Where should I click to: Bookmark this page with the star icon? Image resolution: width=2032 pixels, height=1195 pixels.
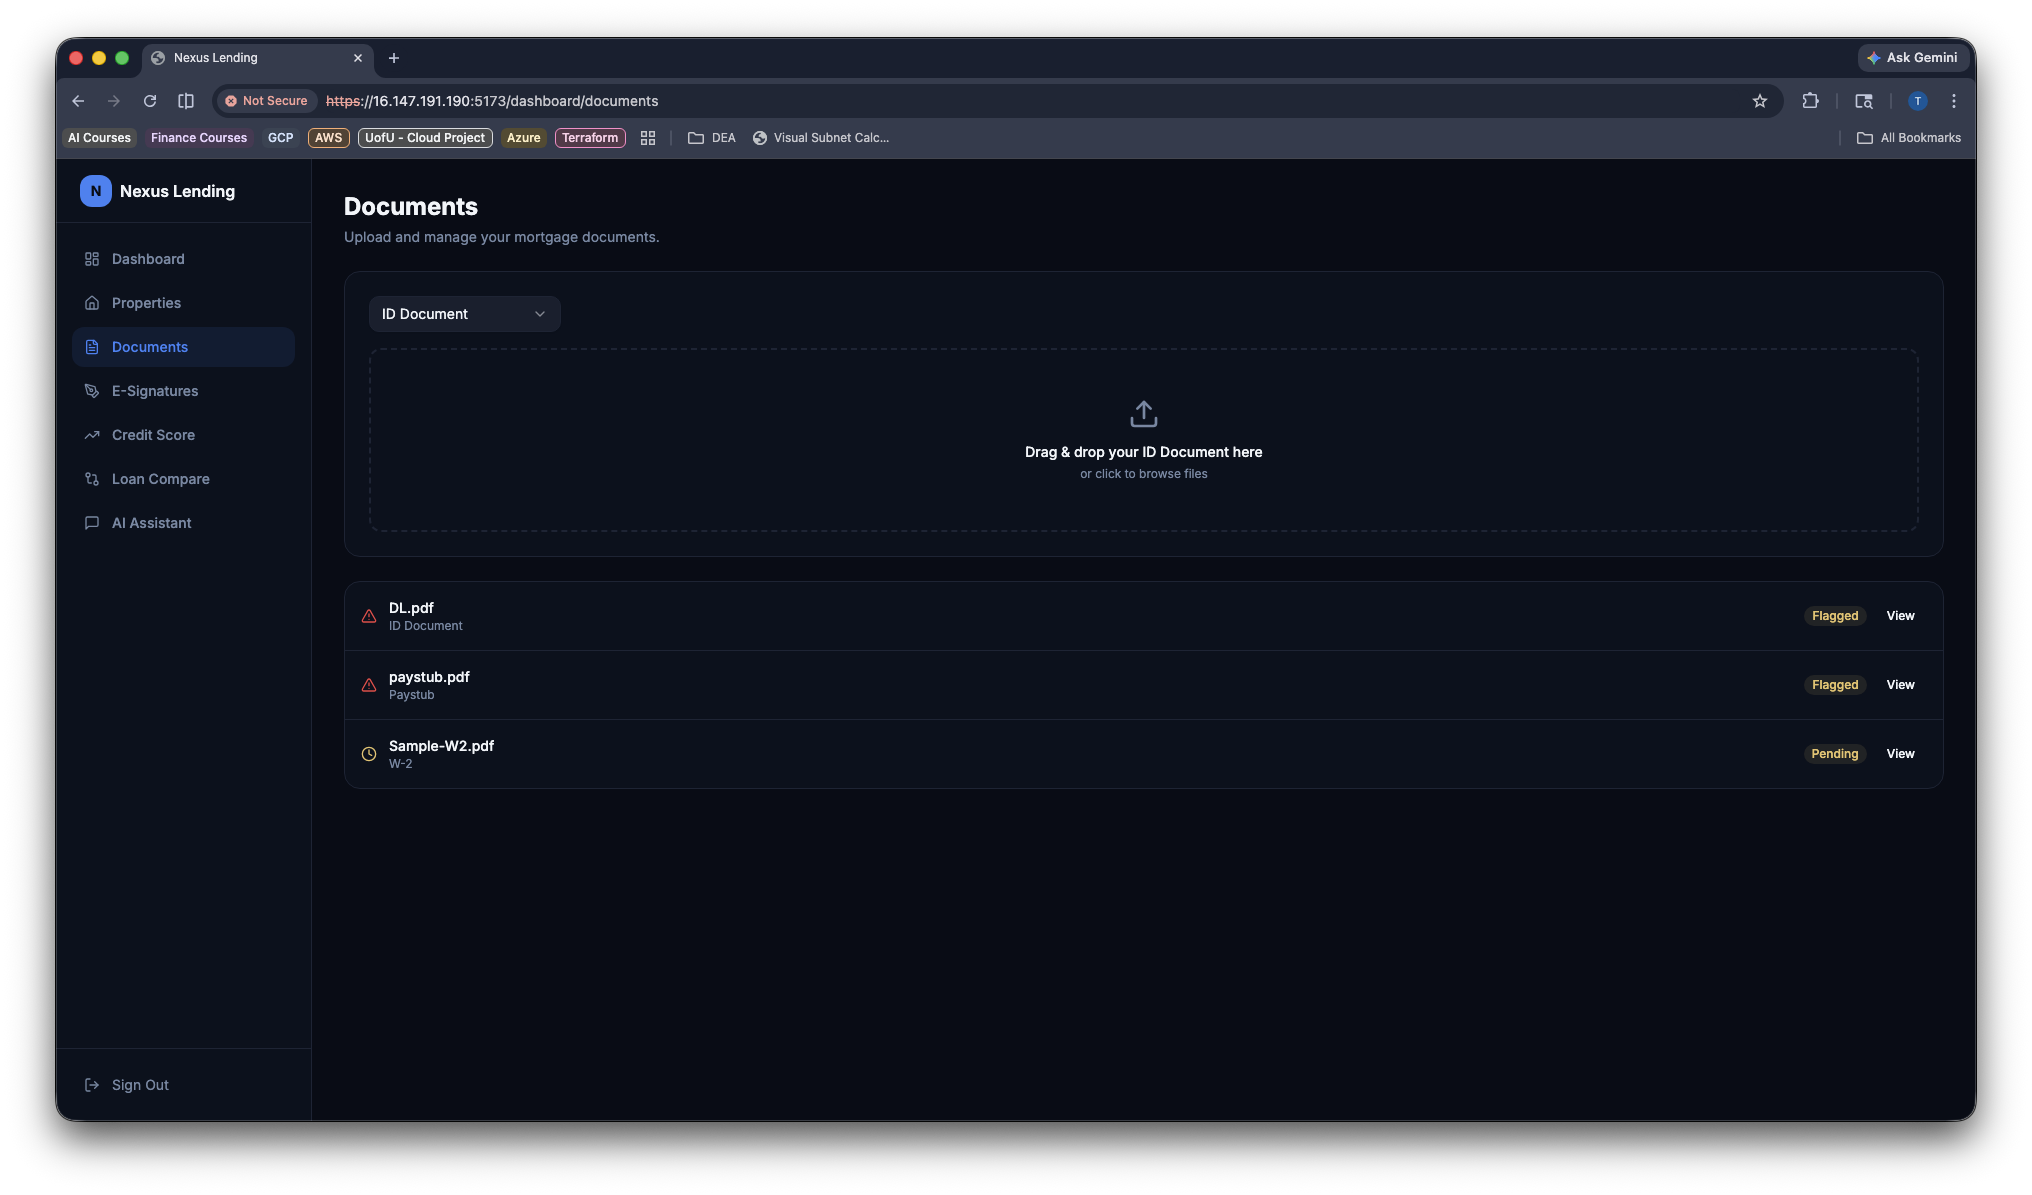(x=1760, y=101)
